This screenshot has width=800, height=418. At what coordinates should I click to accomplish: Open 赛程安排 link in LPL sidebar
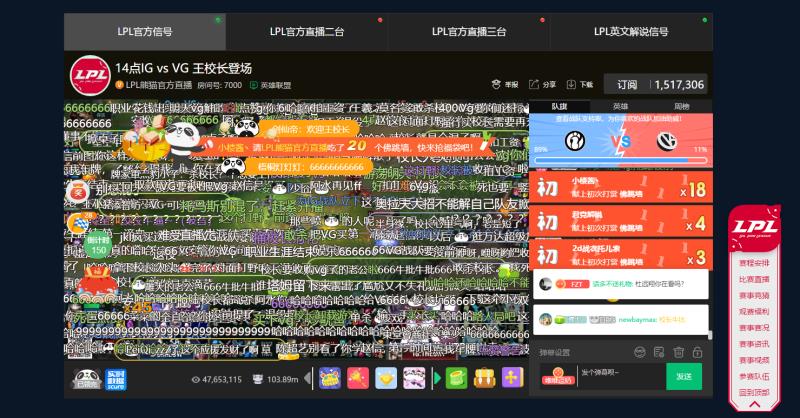(x=754, y=263)
